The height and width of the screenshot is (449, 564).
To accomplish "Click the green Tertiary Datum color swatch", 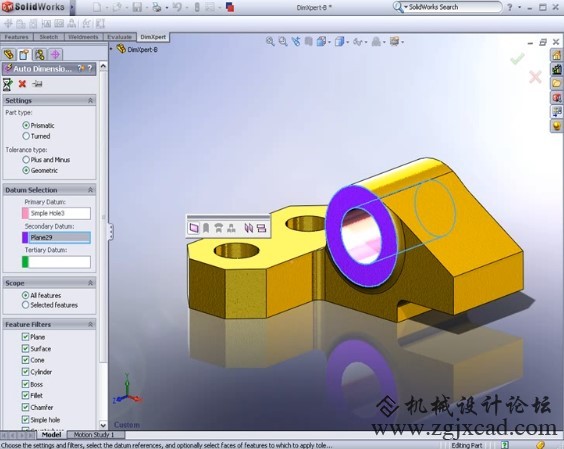I will [25, 262].
